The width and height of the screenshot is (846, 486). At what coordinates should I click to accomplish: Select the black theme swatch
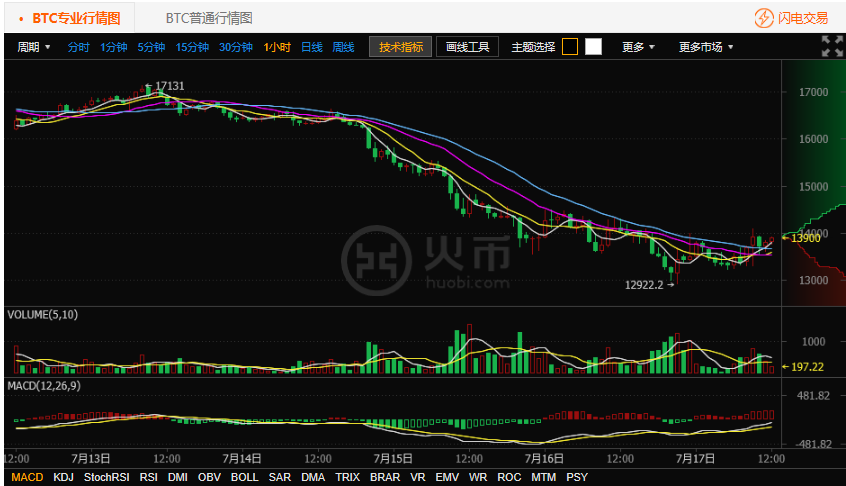click(x=570, y=47)
